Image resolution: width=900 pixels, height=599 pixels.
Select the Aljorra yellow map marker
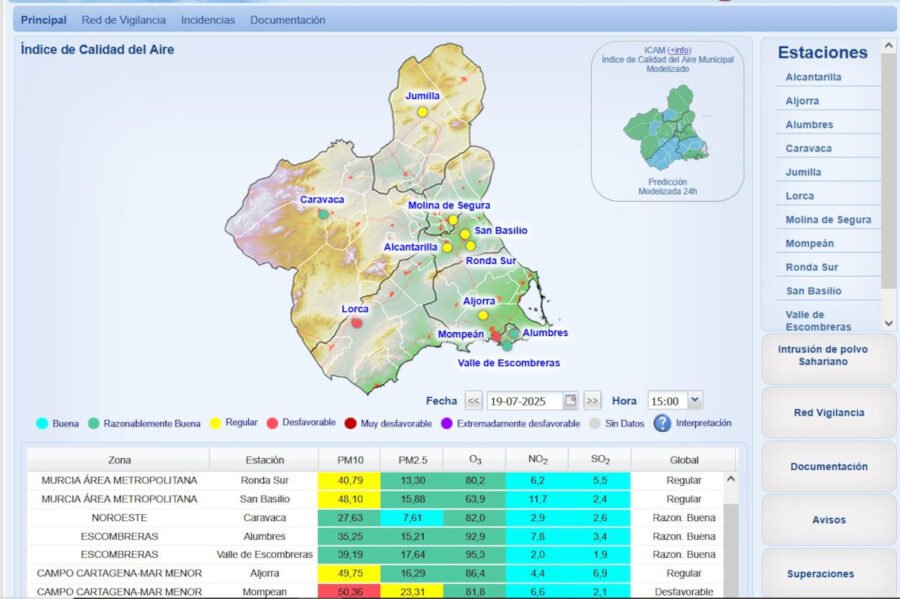point(483,315)
